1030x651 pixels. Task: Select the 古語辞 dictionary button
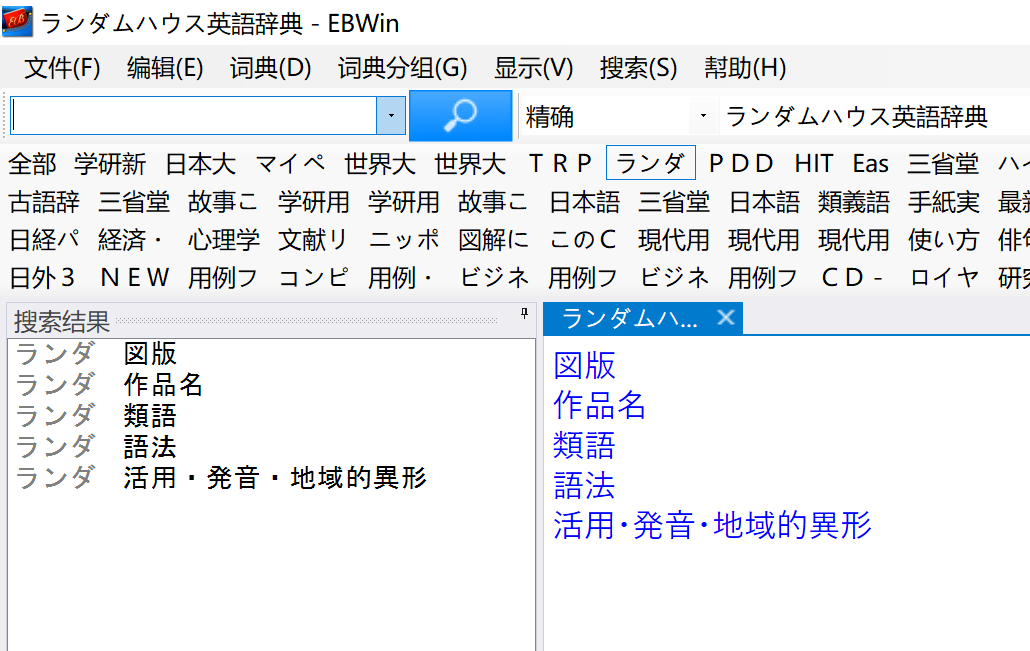coord(44,201)
